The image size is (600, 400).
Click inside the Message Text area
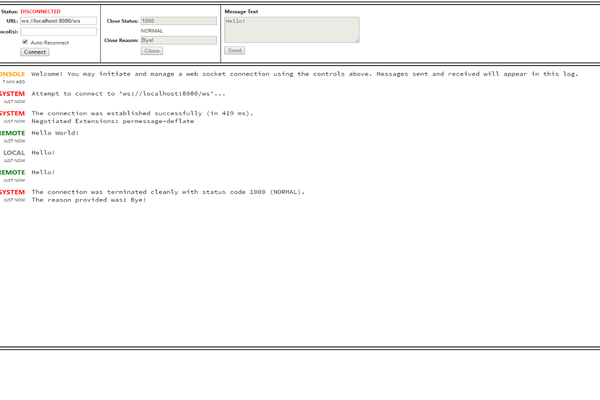coord(290,29)
